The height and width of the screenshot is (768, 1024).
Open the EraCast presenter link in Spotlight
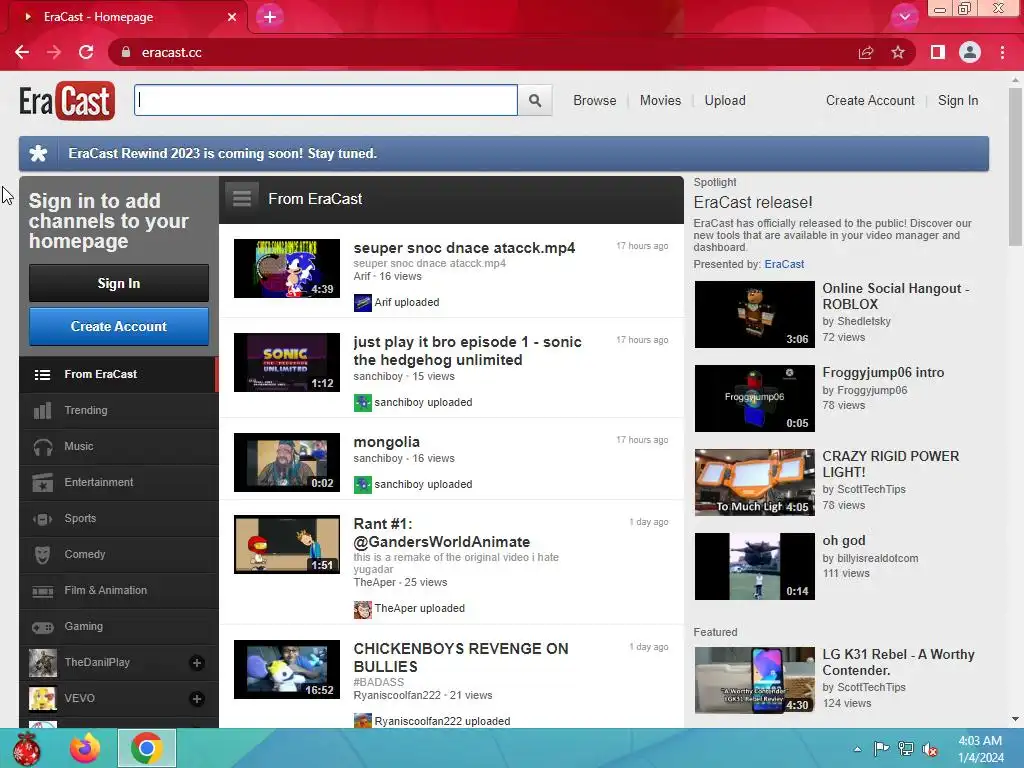784,264
